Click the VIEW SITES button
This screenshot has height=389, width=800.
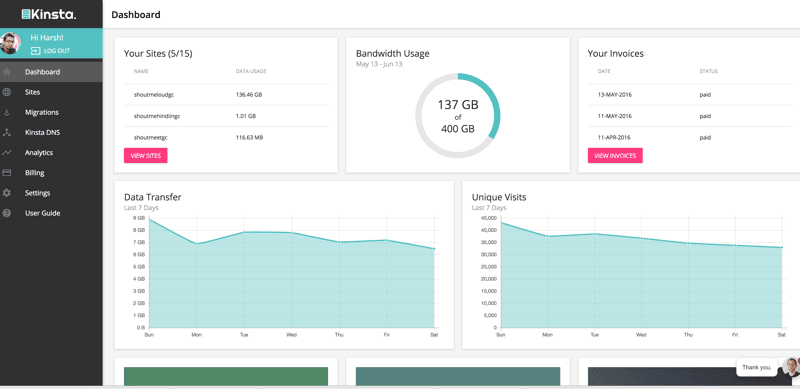pyautogui.click(x=145, y=156)
